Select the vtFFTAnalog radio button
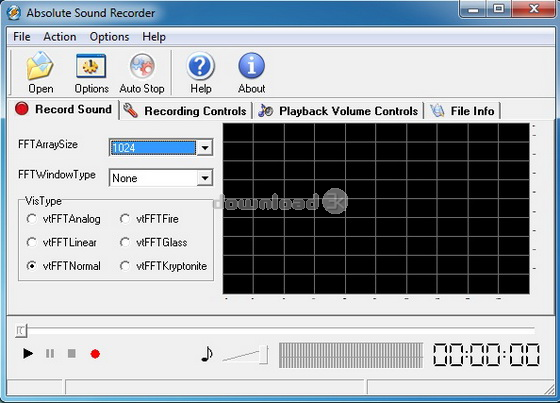 point(31,219)
